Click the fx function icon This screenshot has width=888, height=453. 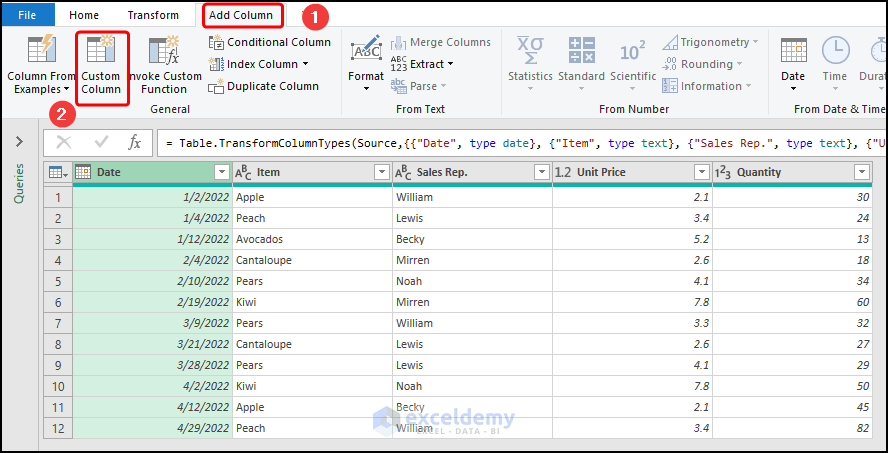point(134,143)
